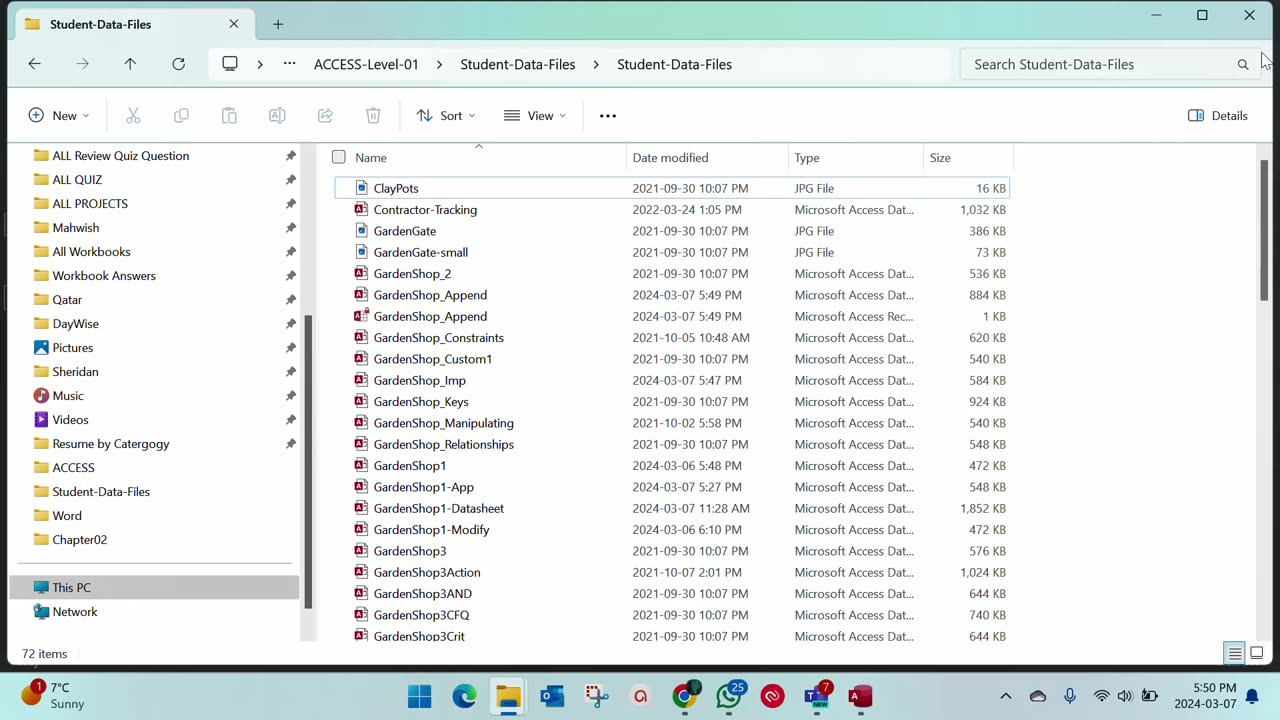Click the search magnifier icon
1280x720 pixels.
(x=1243, y=64)
